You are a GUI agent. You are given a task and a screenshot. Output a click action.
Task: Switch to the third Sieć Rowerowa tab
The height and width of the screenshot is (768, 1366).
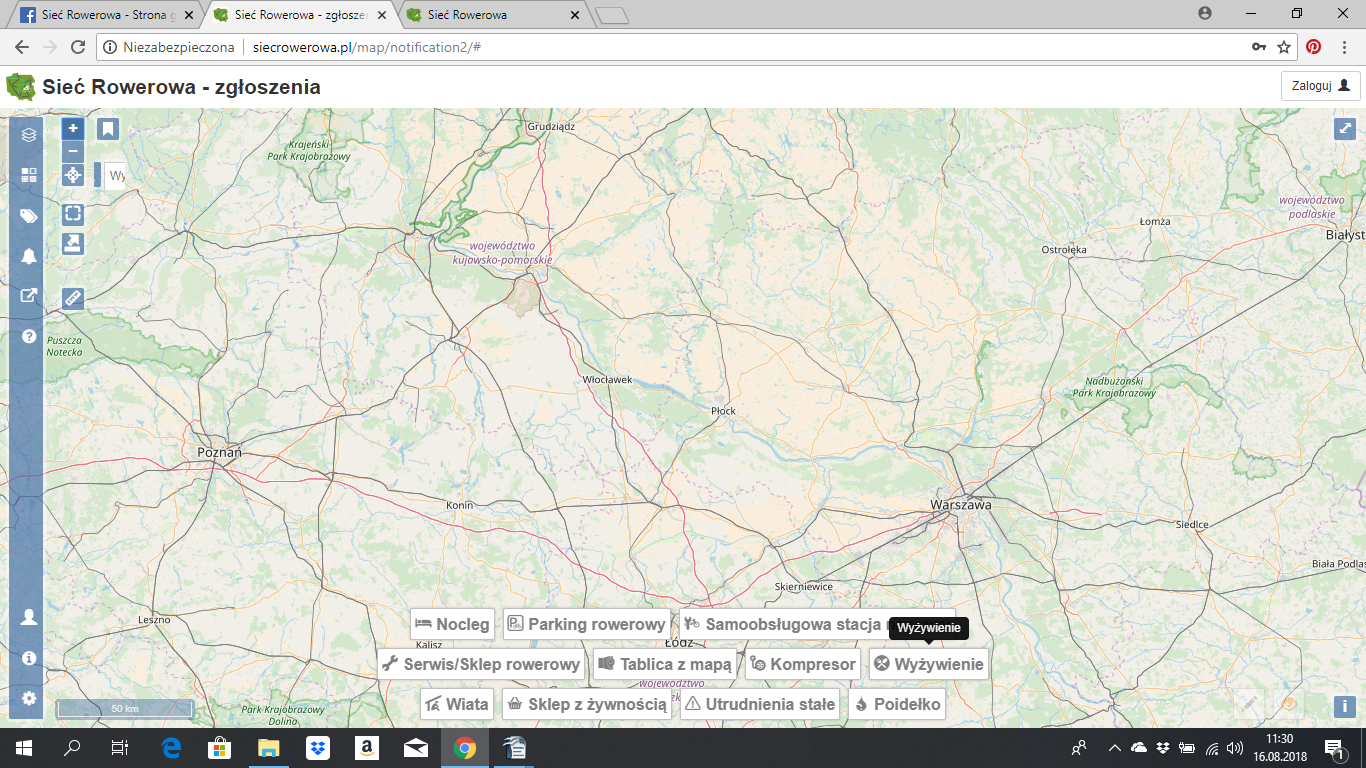pyautogui.click(x=490, y=15)
